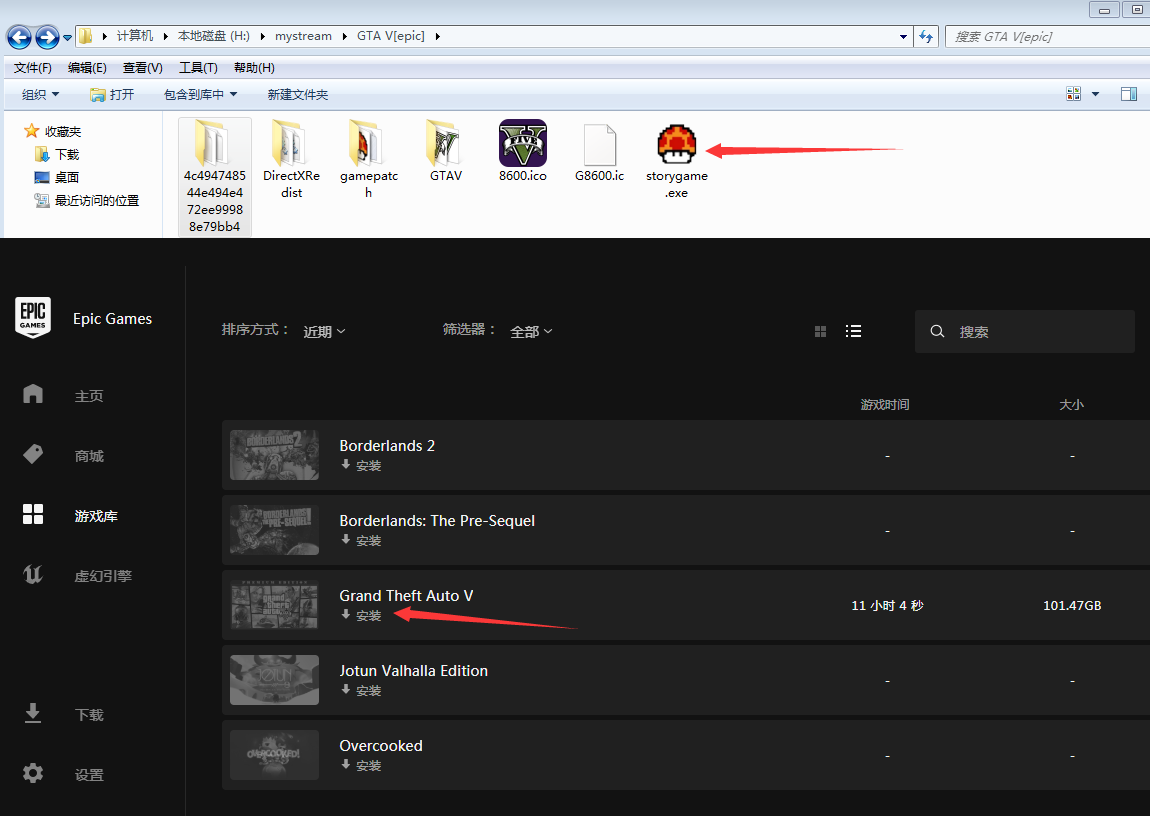This screenshot has height=816, width=1150.
Task: Click Borderlands: The Pre-Sequel thumbnail
Action: [274, 530]
